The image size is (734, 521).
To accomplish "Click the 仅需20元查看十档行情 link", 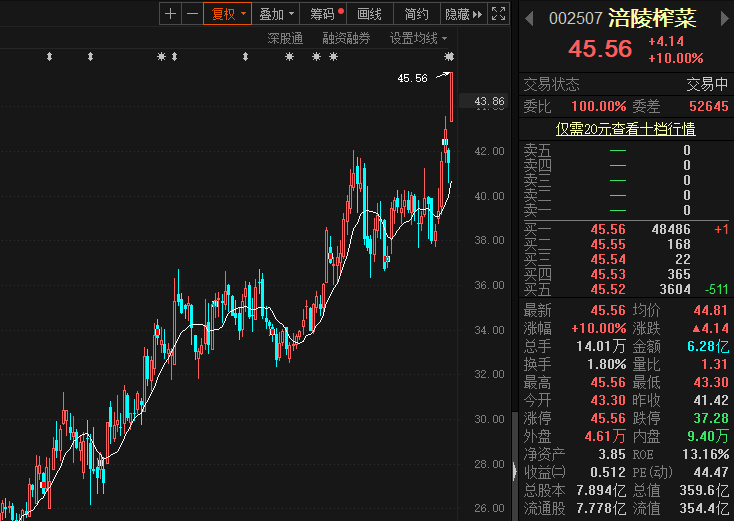I will coord(626,129).
